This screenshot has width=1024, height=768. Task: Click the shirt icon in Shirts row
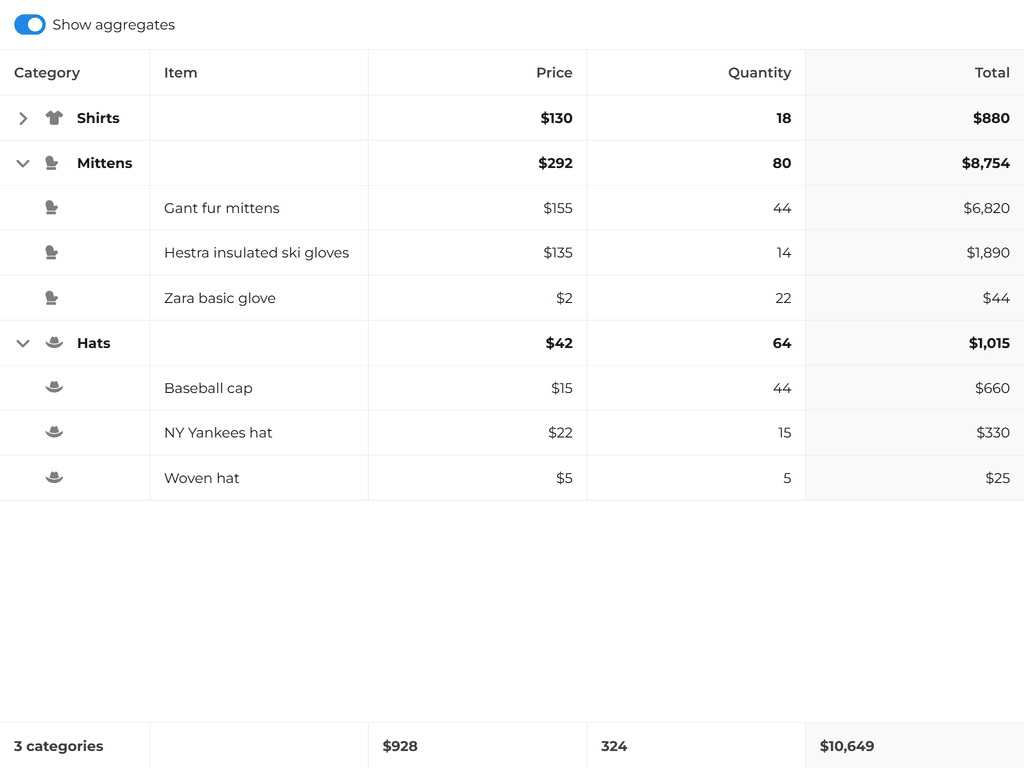[x=54, y=118]
